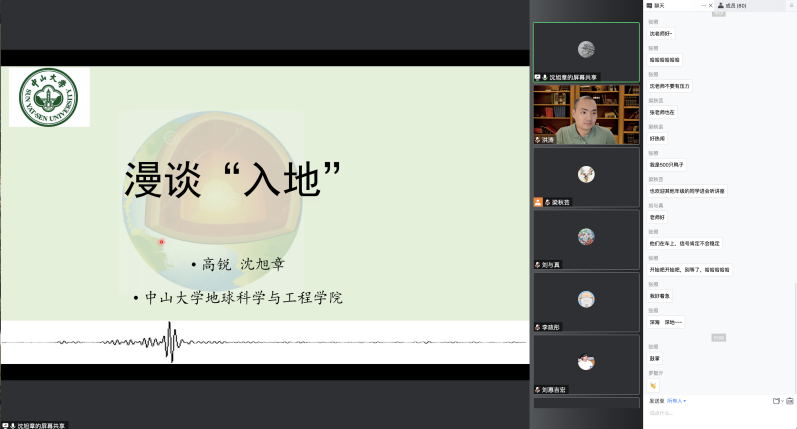Open the 成员 (60) members tab
This screenshot has width=797, height=429.
click(738, 6)
